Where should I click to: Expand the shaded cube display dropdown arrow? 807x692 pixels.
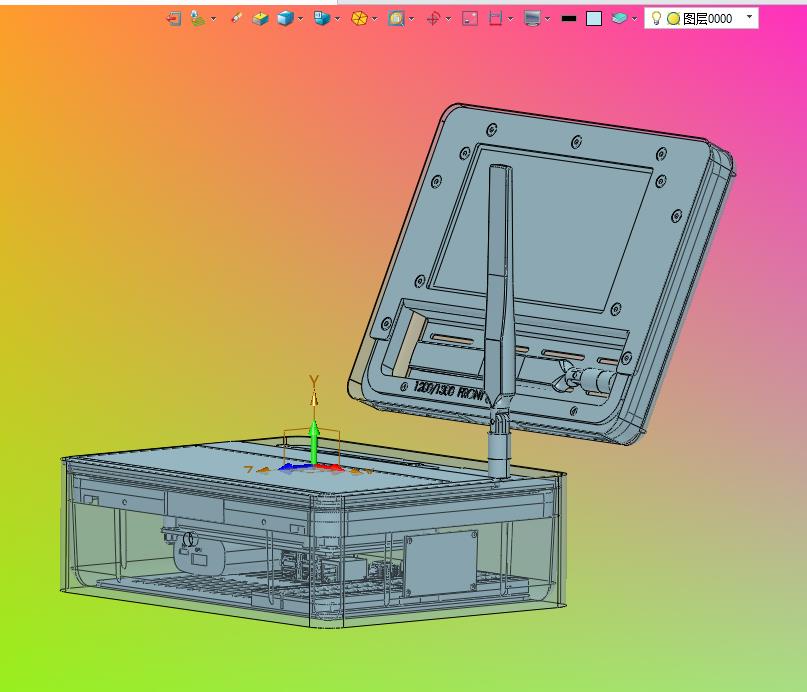(x=301, y=19)
